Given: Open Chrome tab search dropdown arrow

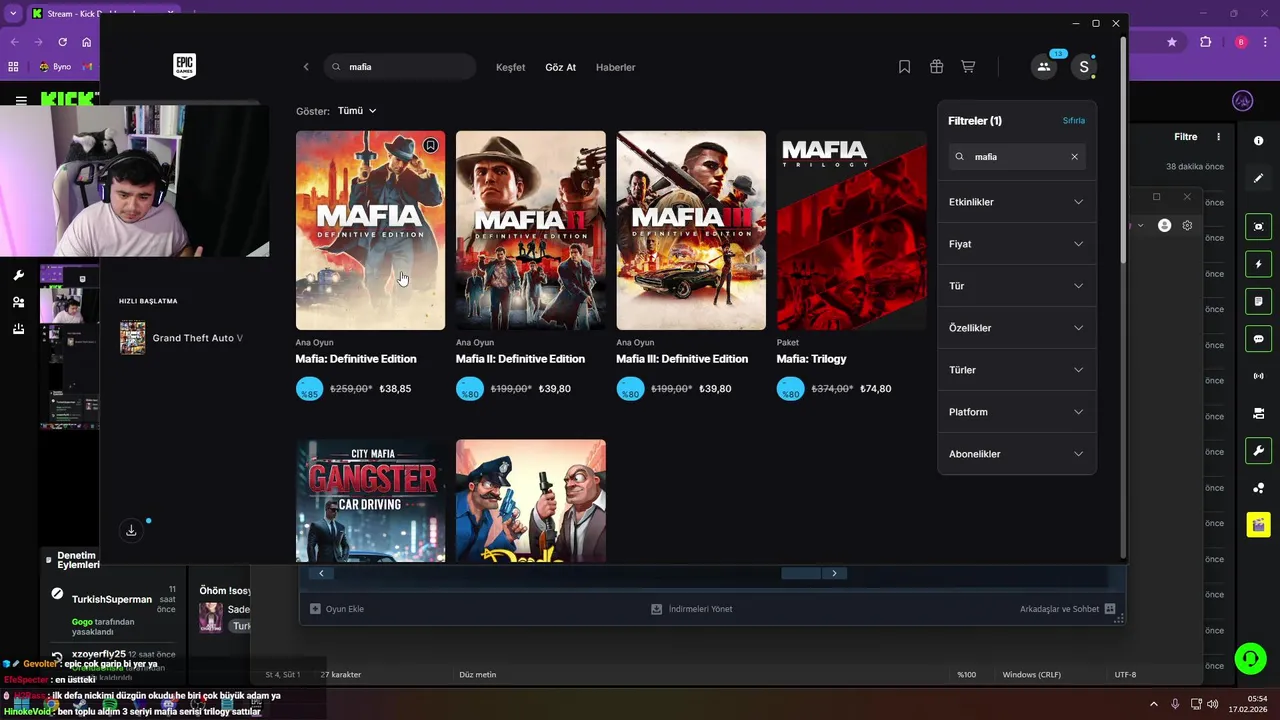Looking at the screenshot, I should click(13, 13).
